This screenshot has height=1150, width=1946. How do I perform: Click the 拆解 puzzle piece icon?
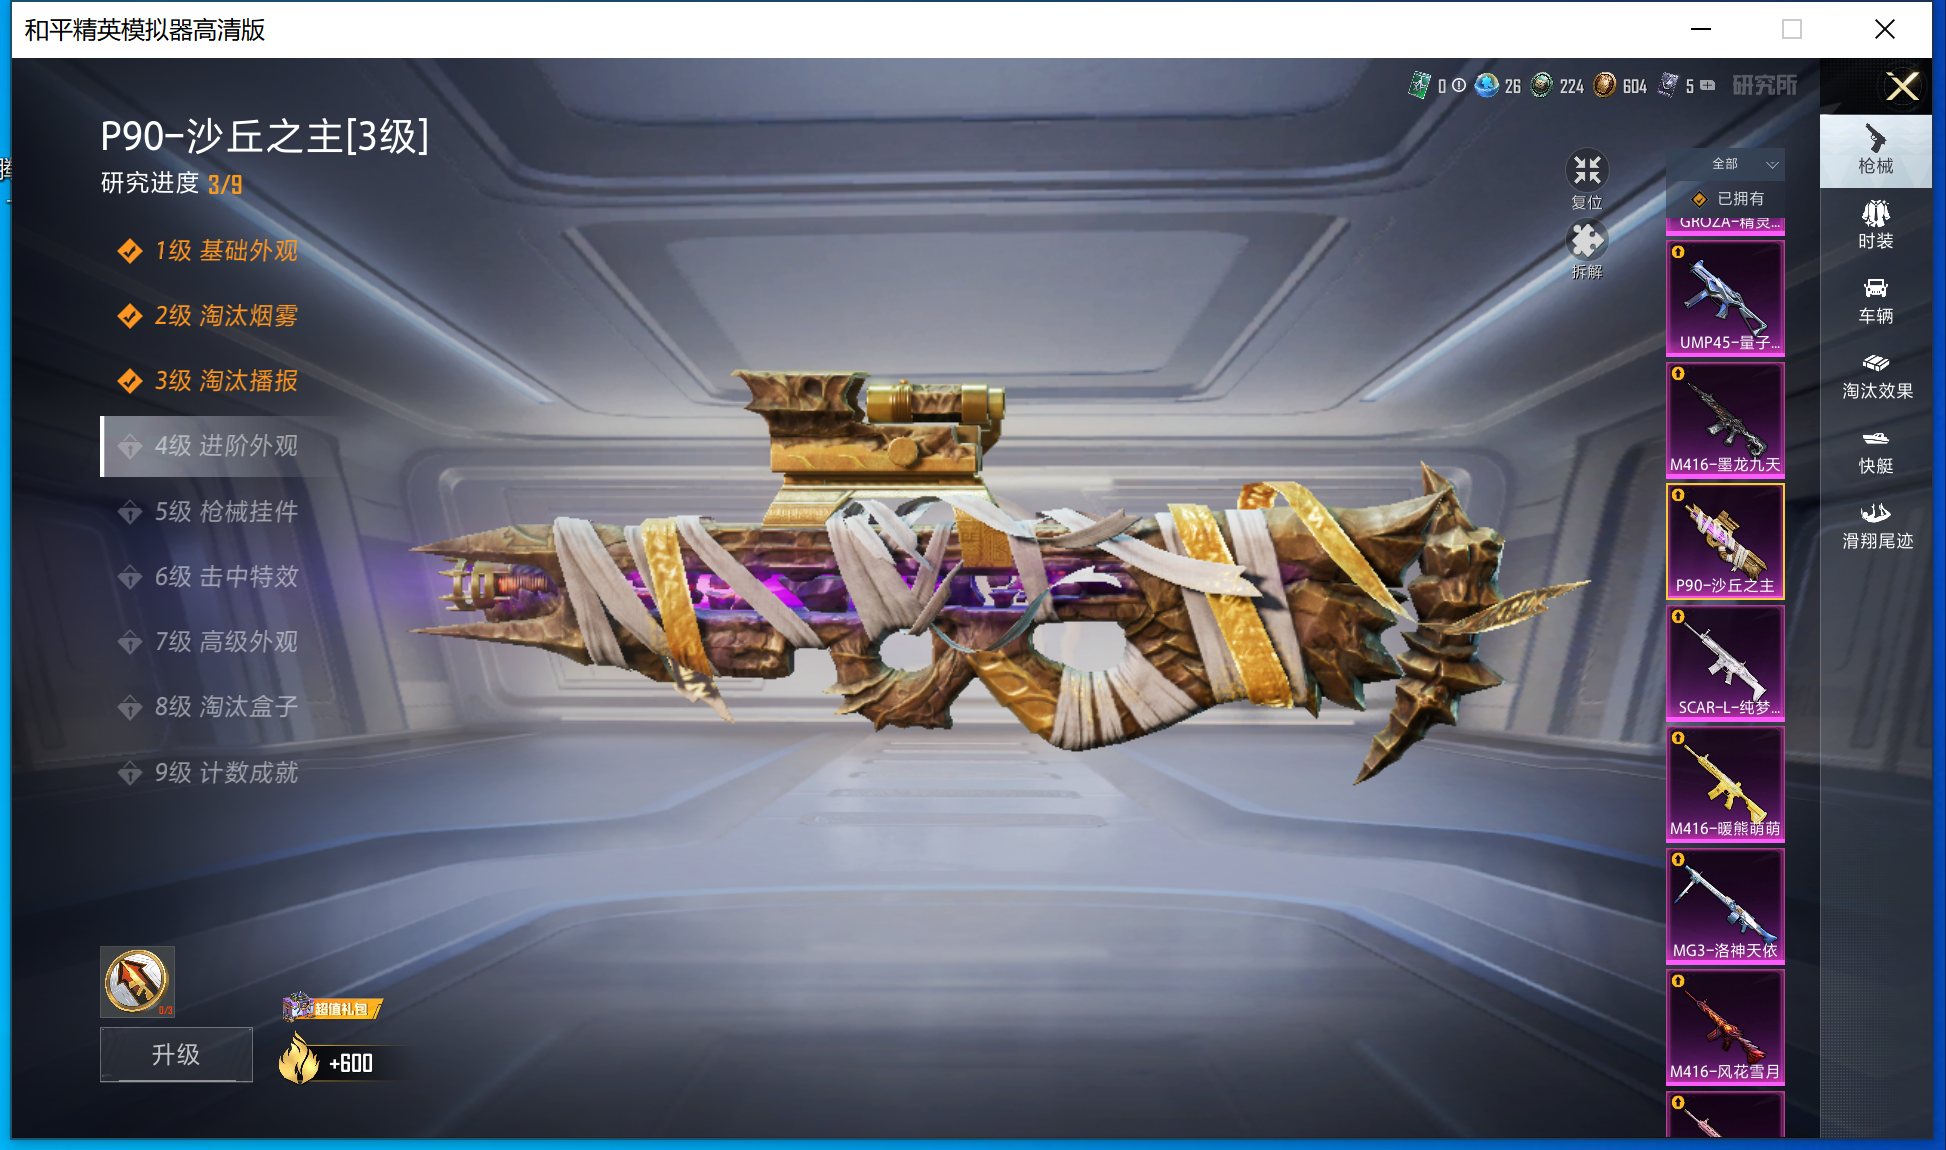click(1586, 241)
